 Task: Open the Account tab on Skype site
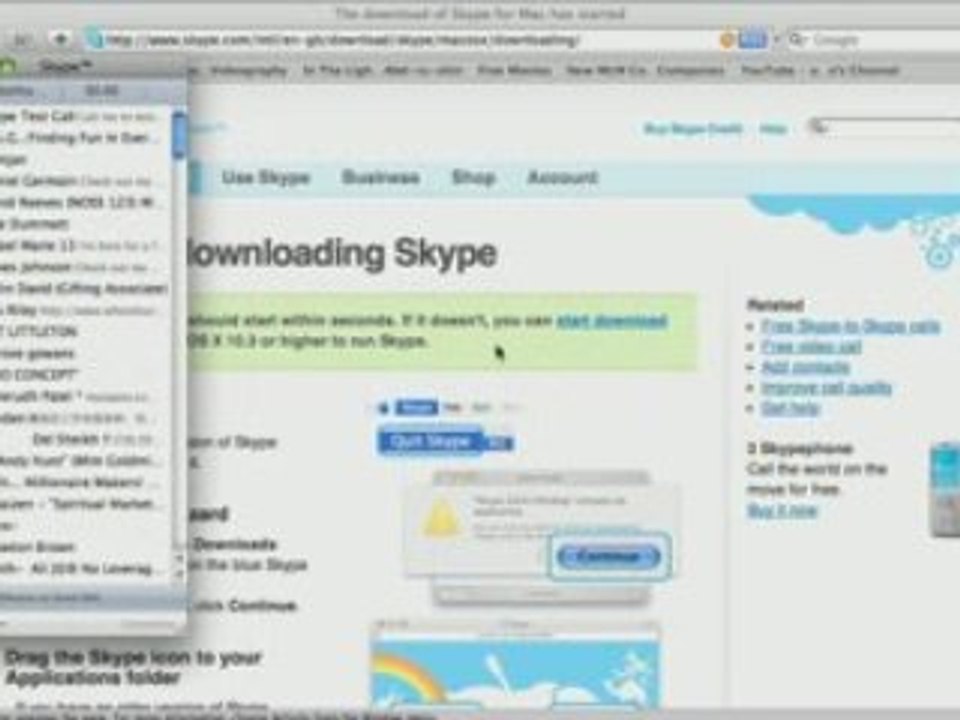pyautogui.click(x=562, y=178)
